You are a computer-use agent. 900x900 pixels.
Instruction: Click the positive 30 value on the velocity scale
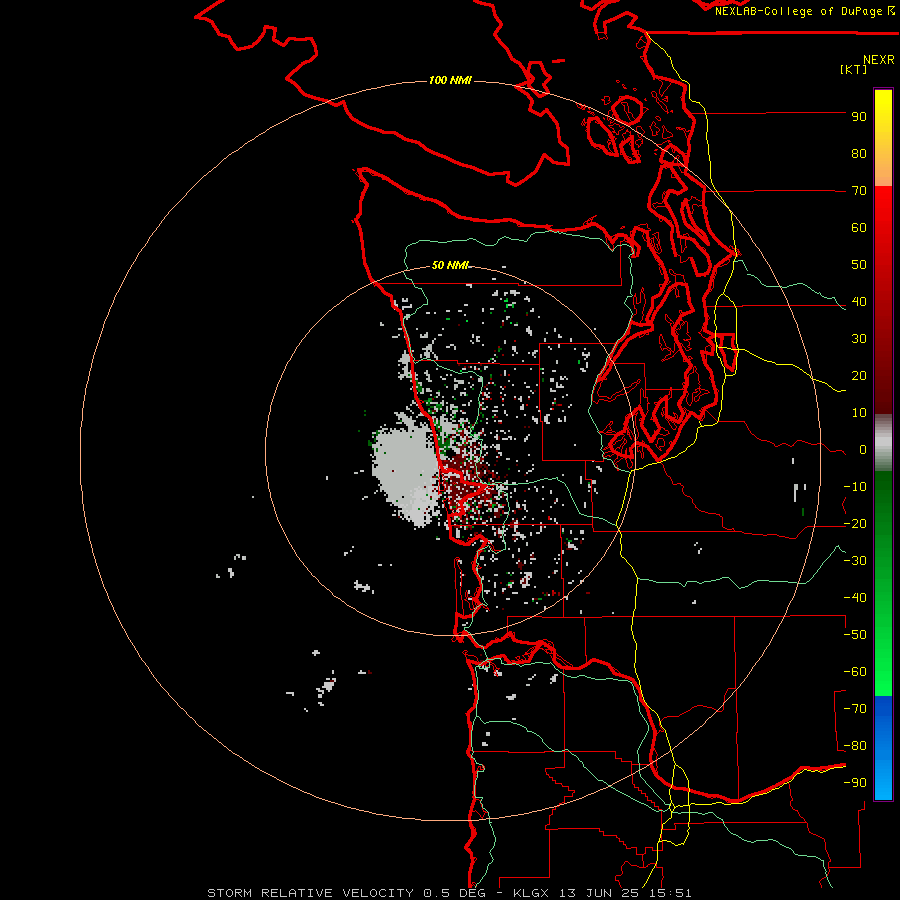pyautogui.click(x=859, y=339)
